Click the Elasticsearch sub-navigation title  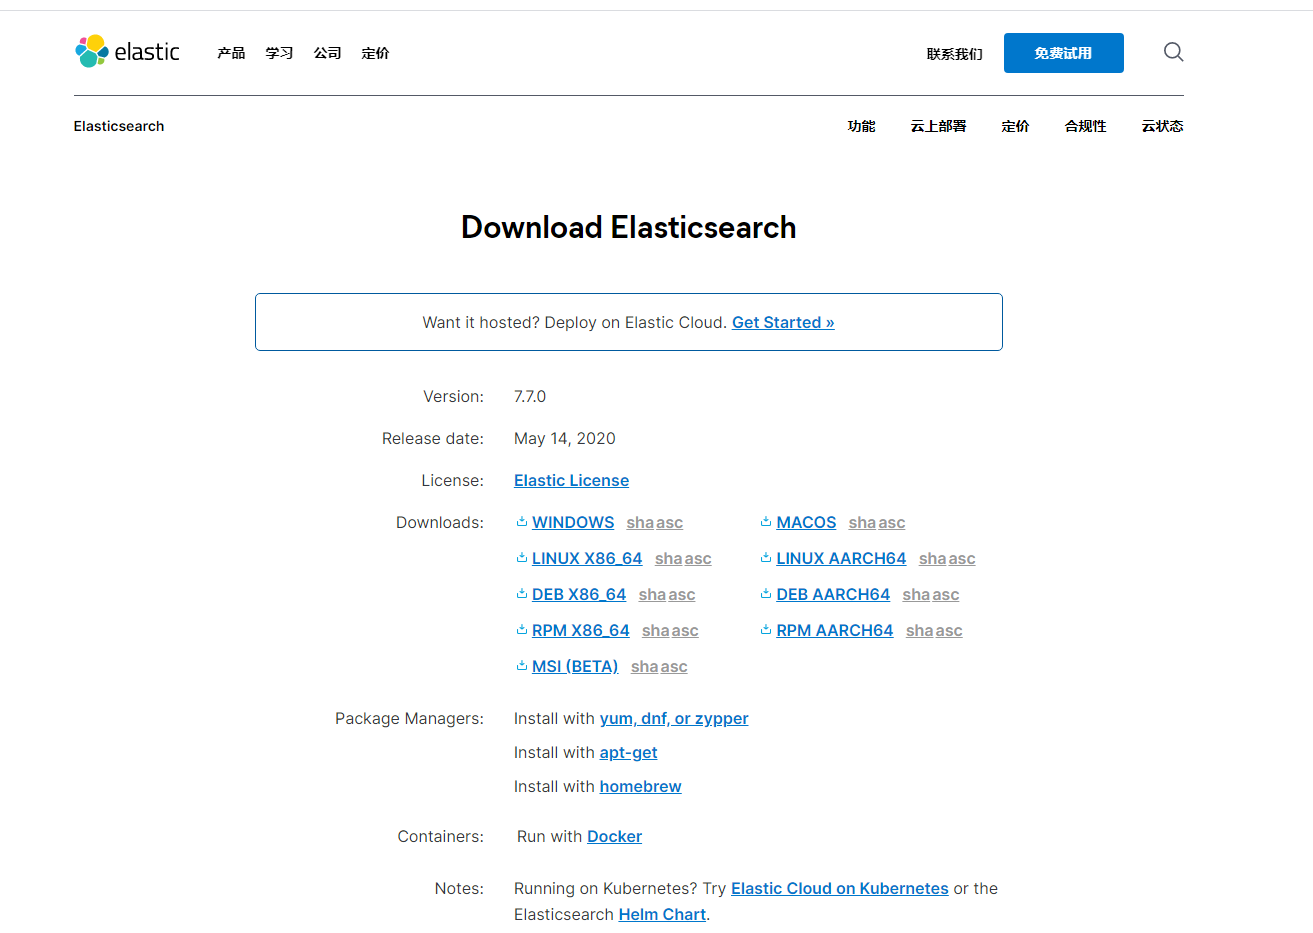pos(119,126)
